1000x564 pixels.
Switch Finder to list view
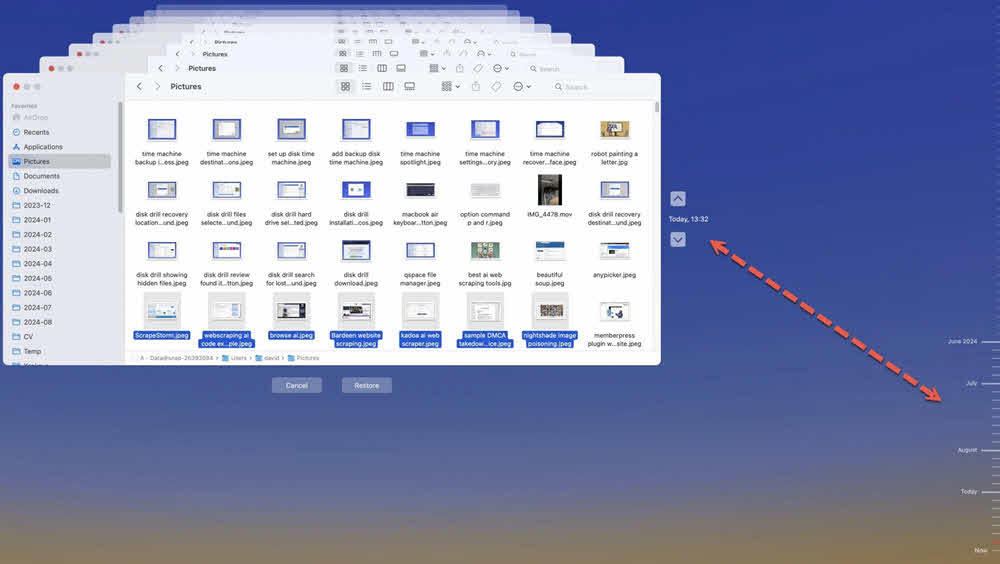point(367,86)
